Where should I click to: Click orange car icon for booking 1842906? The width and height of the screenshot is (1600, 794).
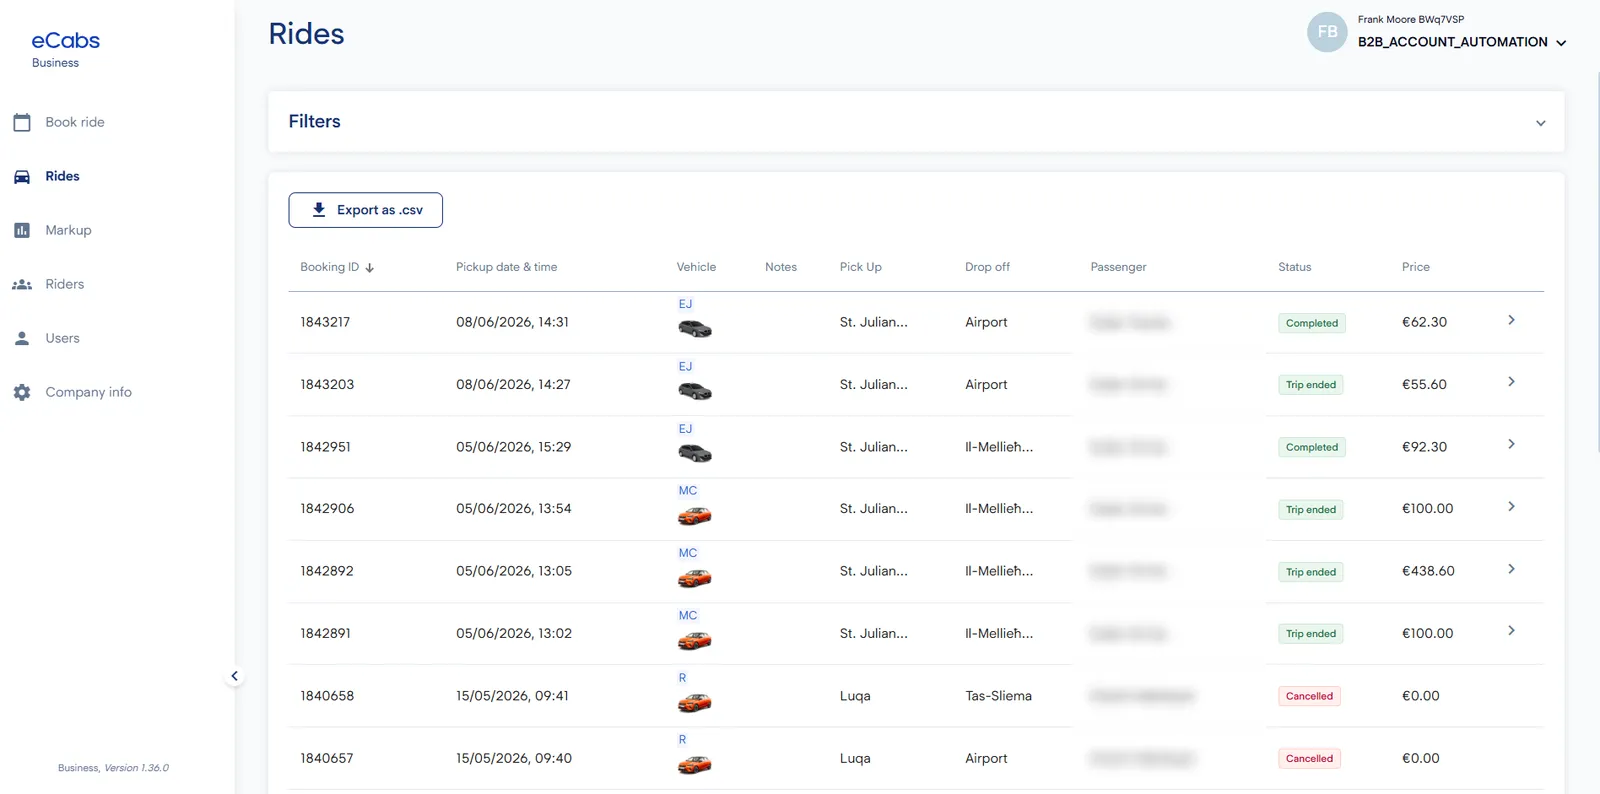point(695,516)
